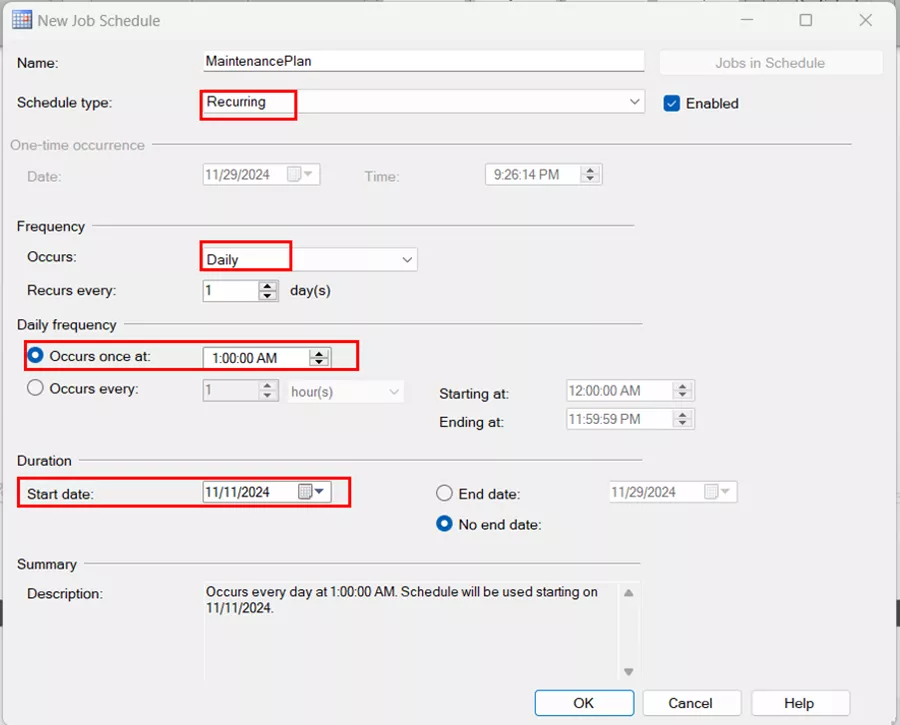Image resolution: width=900 pixels, height=725 pixels.
Task: Open the End date calendar picker
Action: tap(717, 492)
